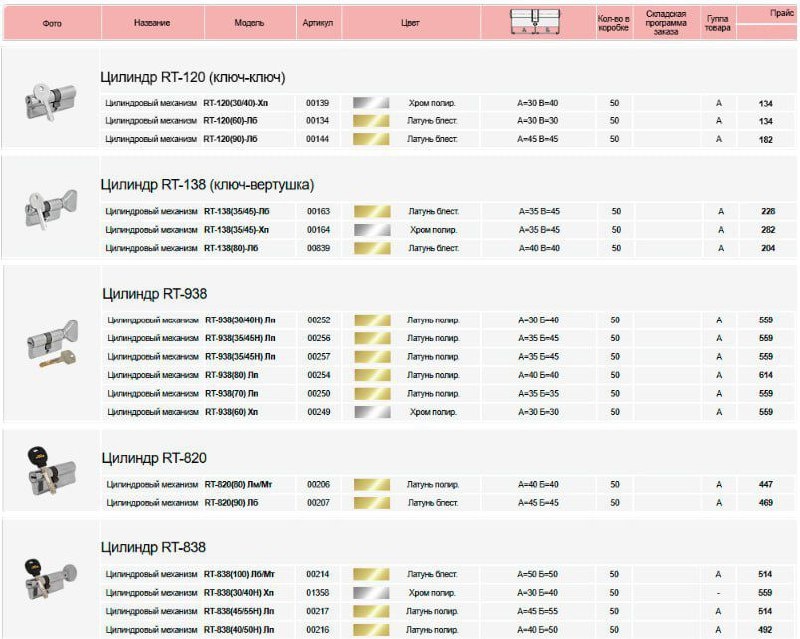800x639 pixels.
Task: Click chrome swatch in row 00139
Action: pyautogui.click(x=371, y=103)
